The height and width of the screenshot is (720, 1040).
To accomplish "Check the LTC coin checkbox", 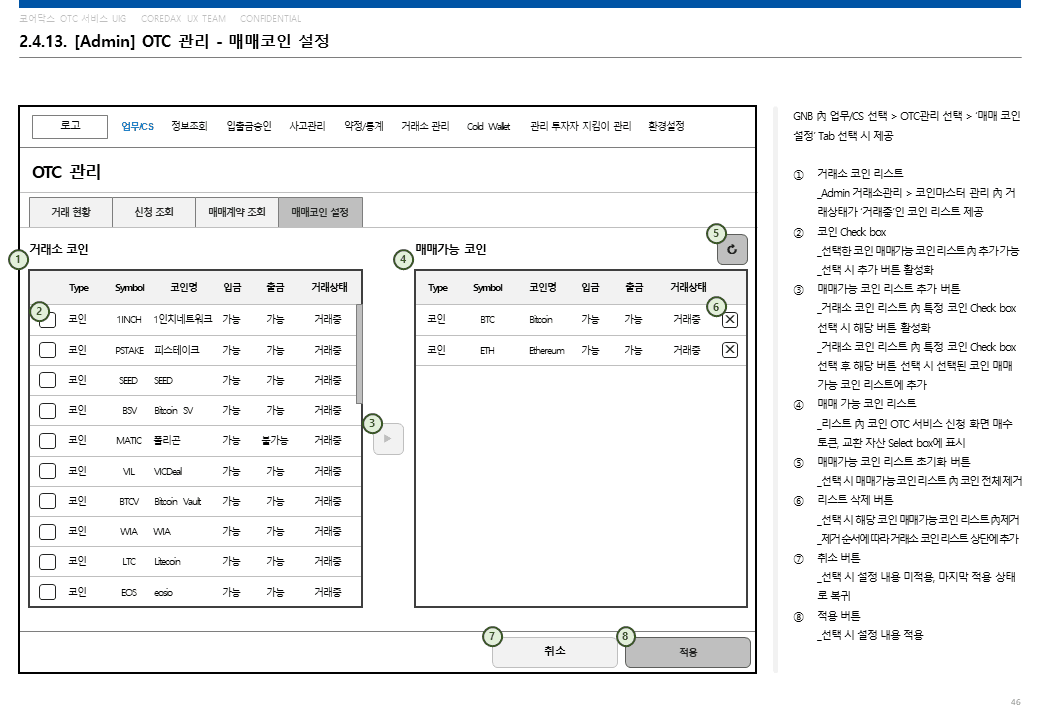I will 47,562.
